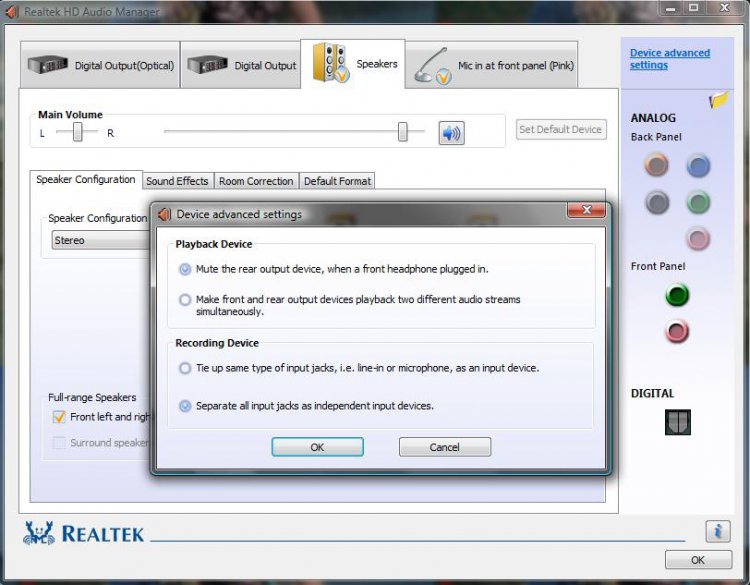Viewport: 750px width, 585px height.
Task: Click the 'Back Panel' label
Action: [x=656, y=137]
